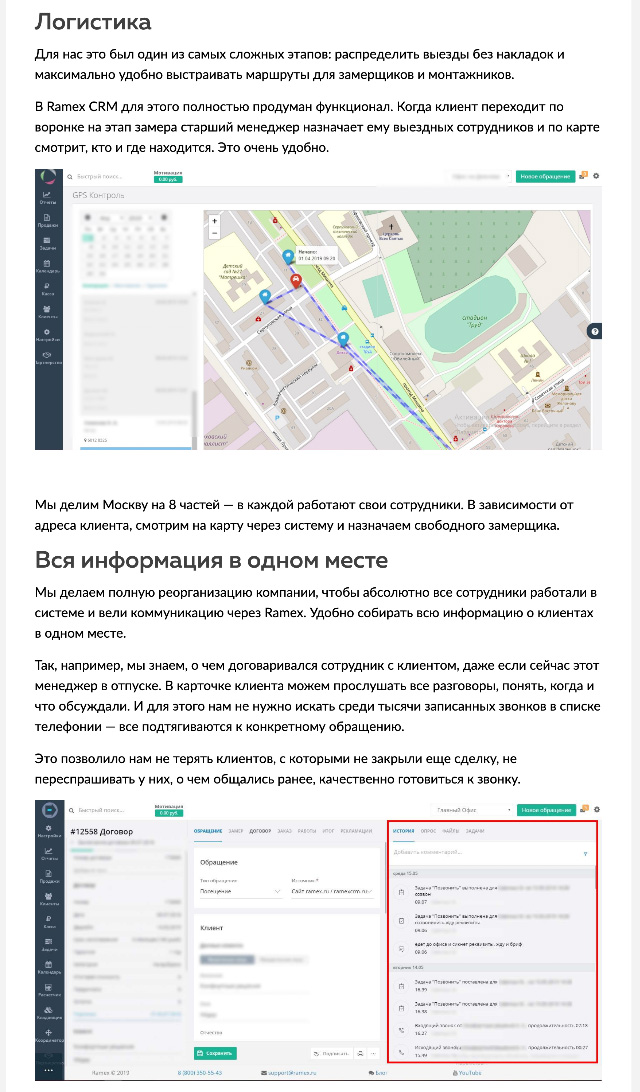Switch to the ЗАКАЗ tab
640x1092 pixels.
(x=284, y=831)
